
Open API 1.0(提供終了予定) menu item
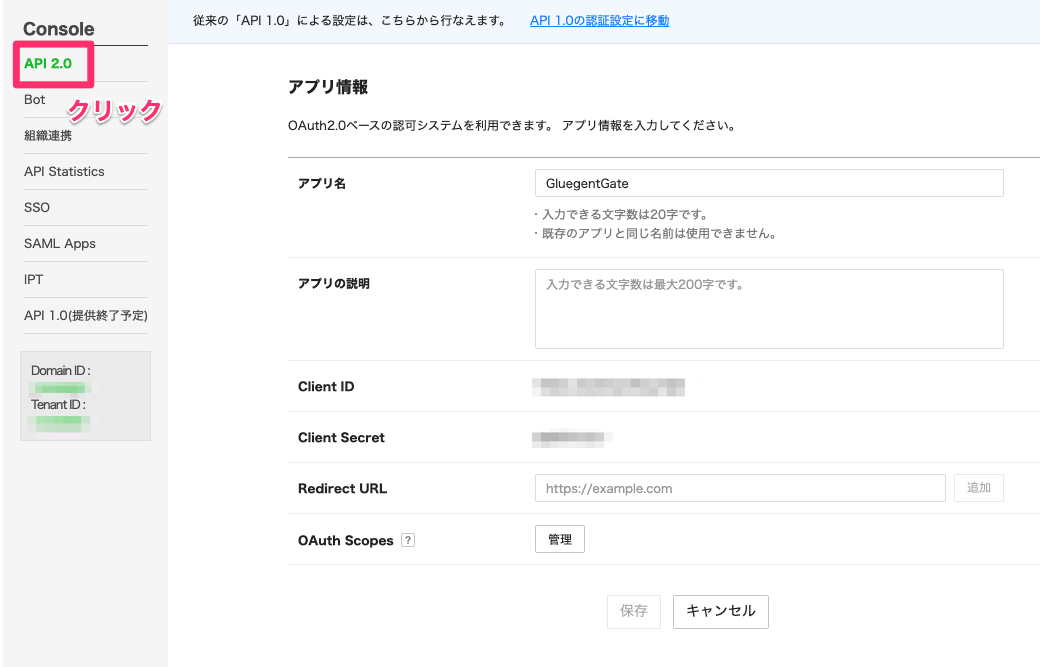pos(86,316)
